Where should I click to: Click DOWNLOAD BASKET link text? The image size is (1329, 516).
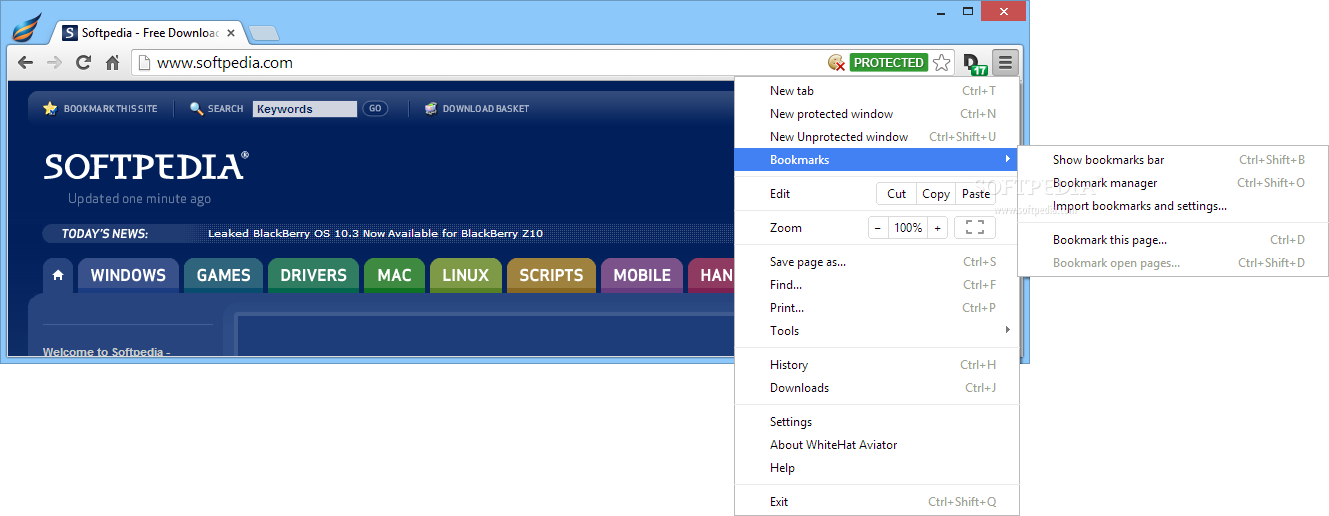coord(486,109)
